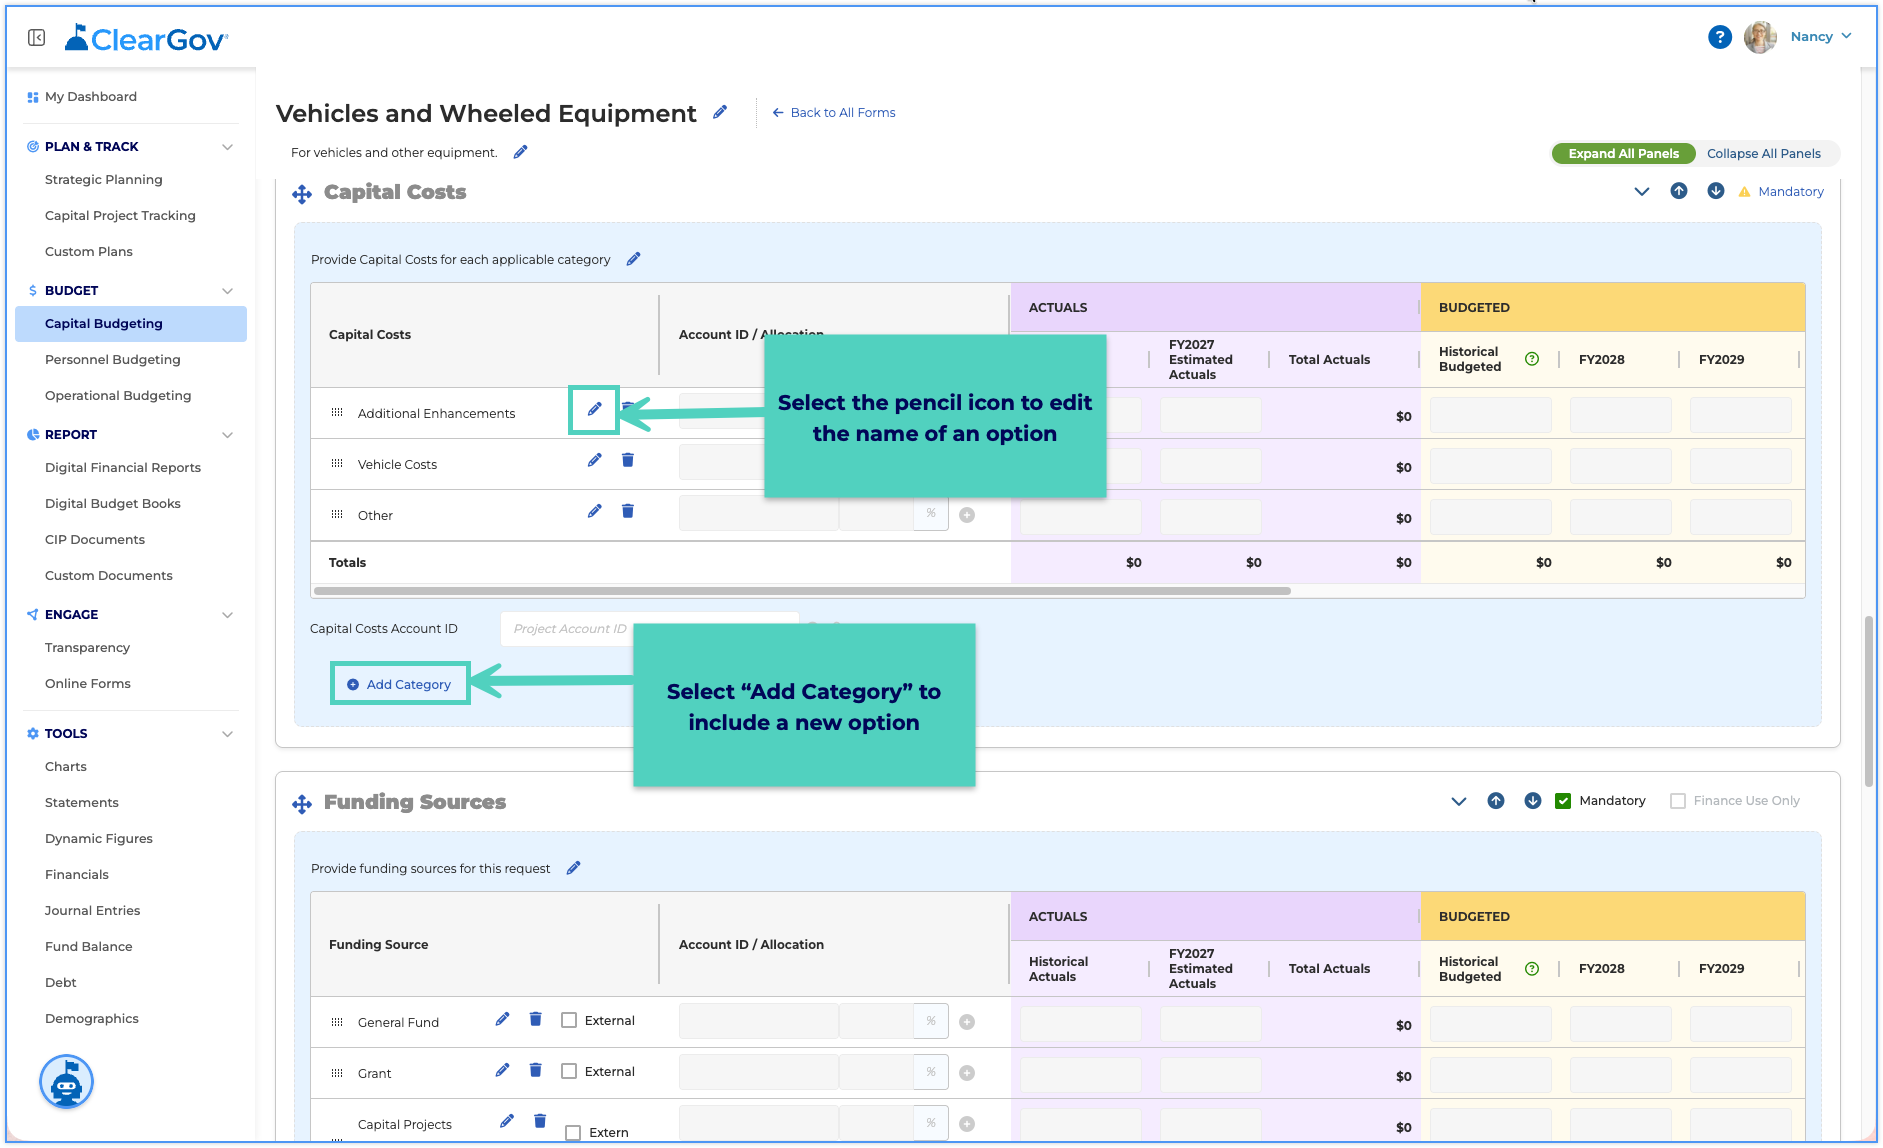Mark Grant funding source as External
Image resolution: width=1883 pixels, height=1148 pixels.
[x=569, y=1071]
